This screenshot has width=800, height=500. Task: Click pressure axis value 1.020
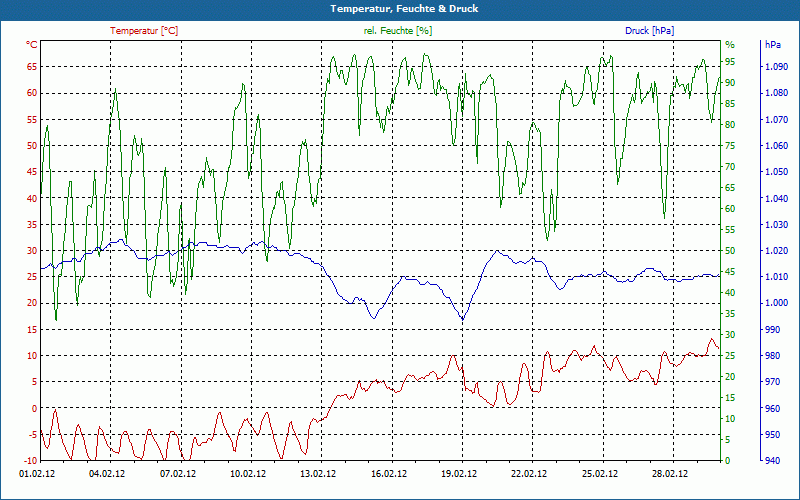coord(777,251)
